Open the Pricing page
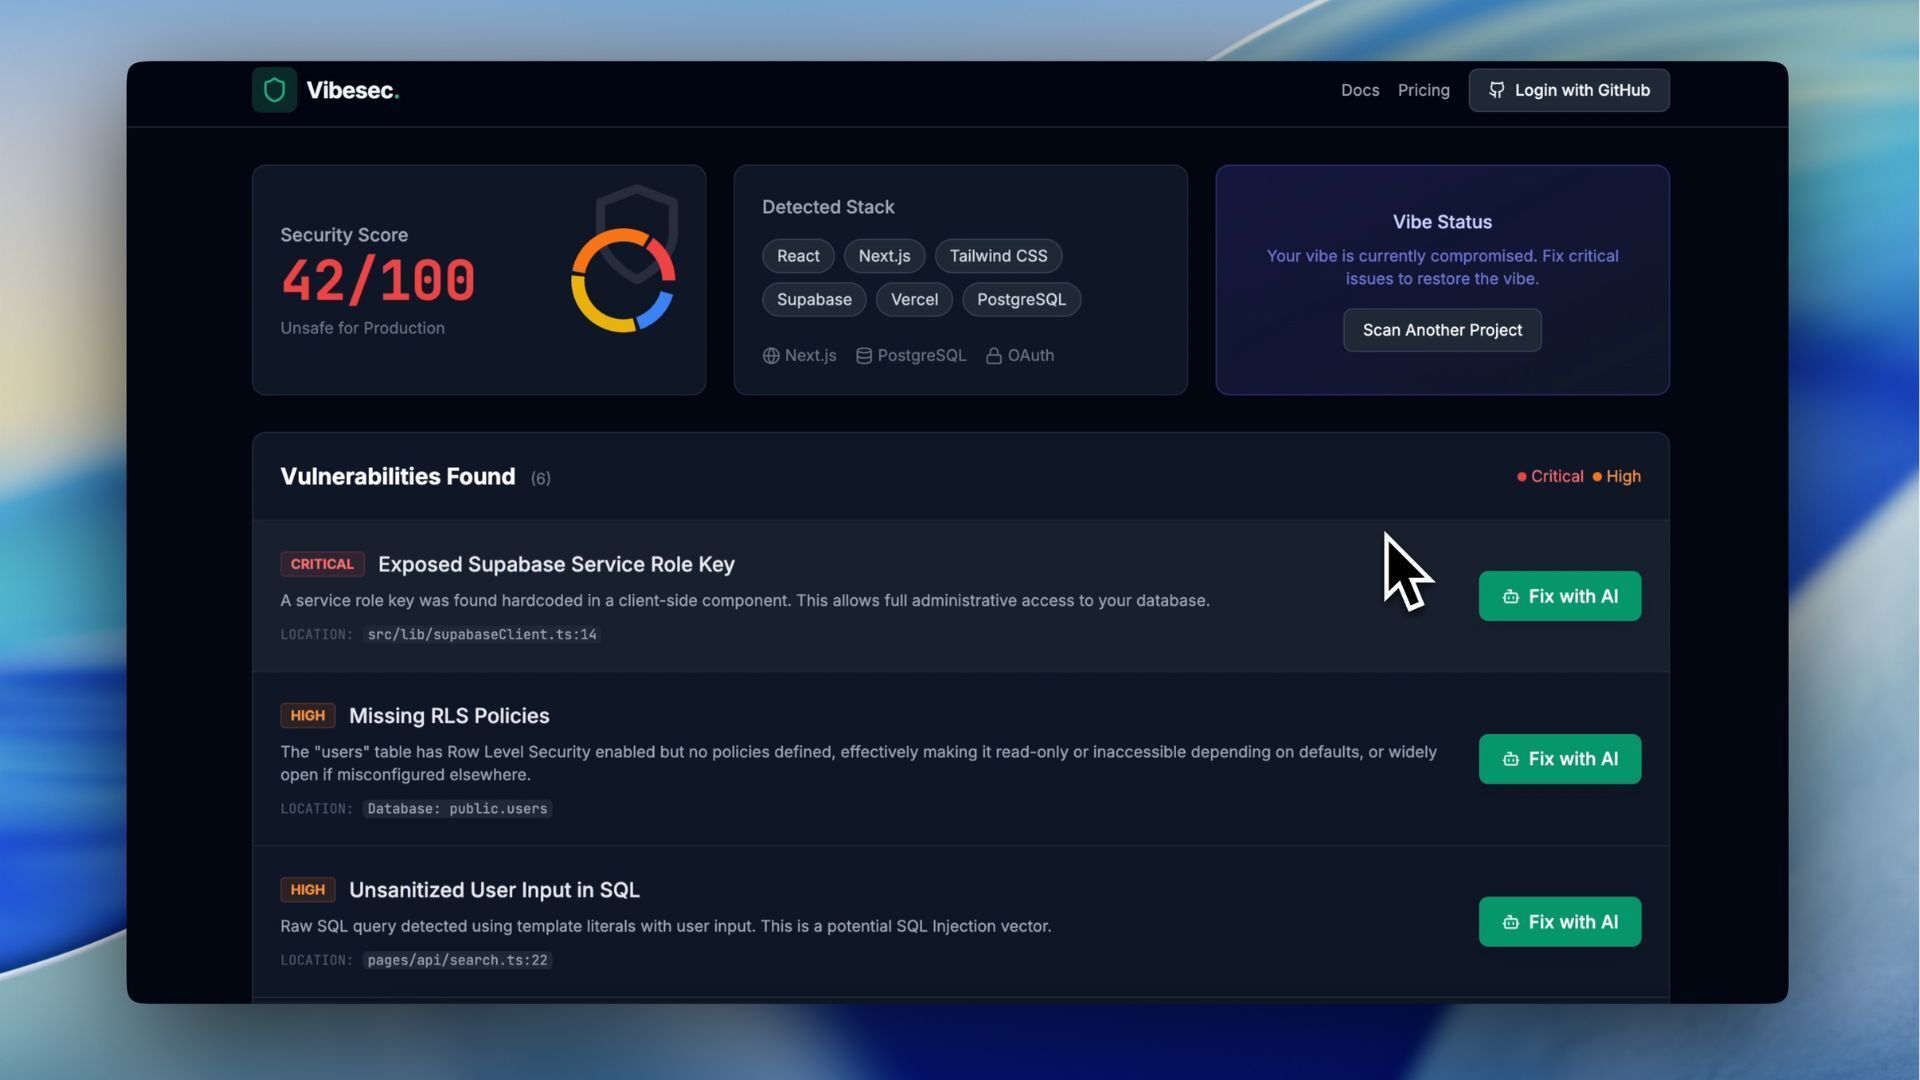The image size is (1920, 1080). coord(1423,90)
